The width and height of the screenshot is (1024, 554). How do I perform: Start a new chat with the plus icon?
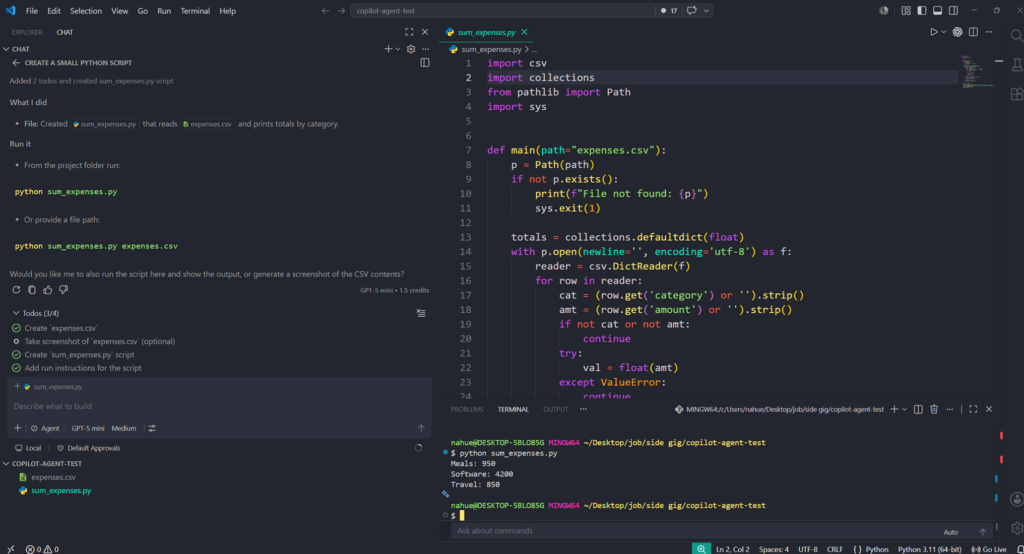coord(388,49)
